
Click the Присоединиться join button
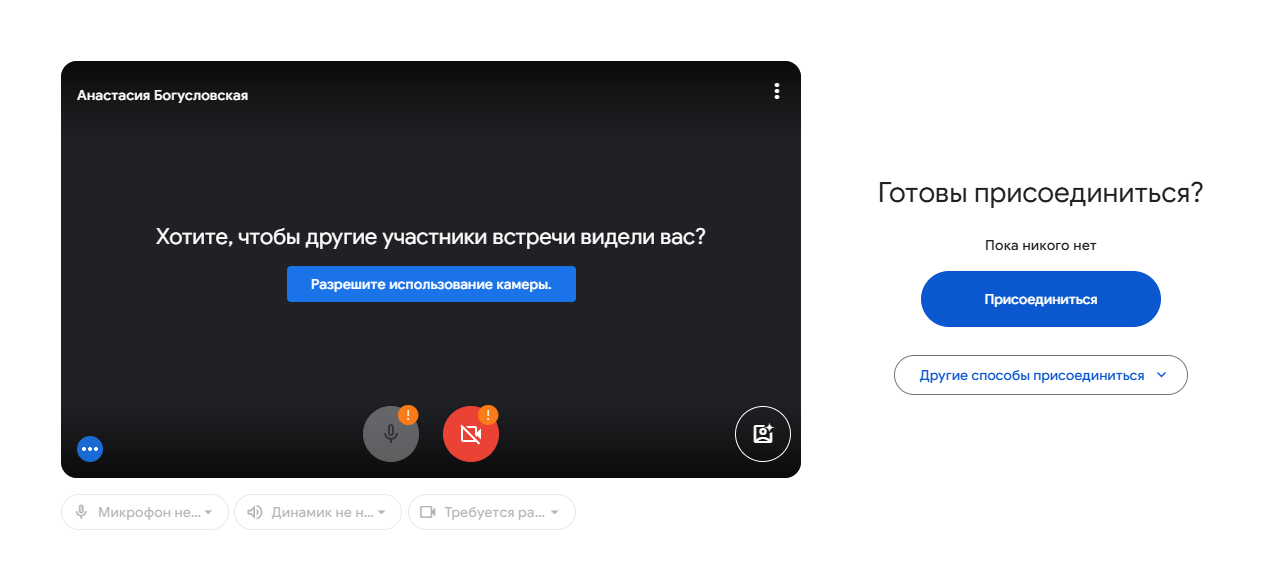pyautogui.click(x=1041, y=299)
